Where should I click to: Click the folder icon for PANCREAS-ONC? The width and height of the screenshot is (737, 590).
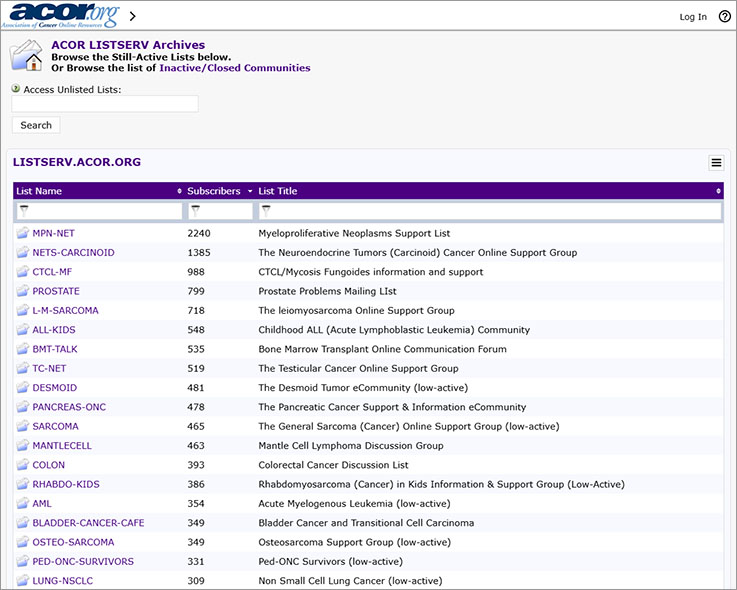(x=23, y=406)
